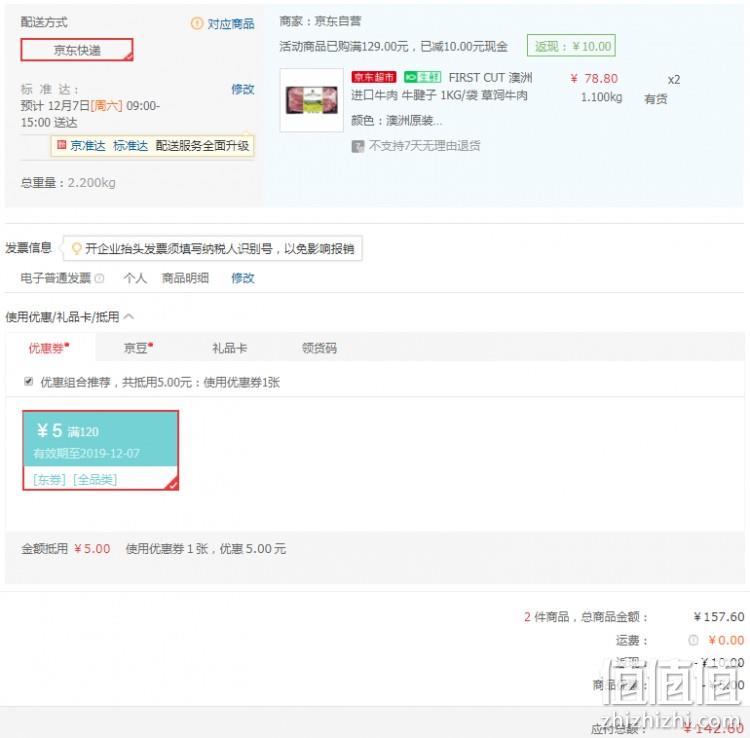Open the 对应商品 link
This screenshot has height=738, width=750.
tap(231, 23)
